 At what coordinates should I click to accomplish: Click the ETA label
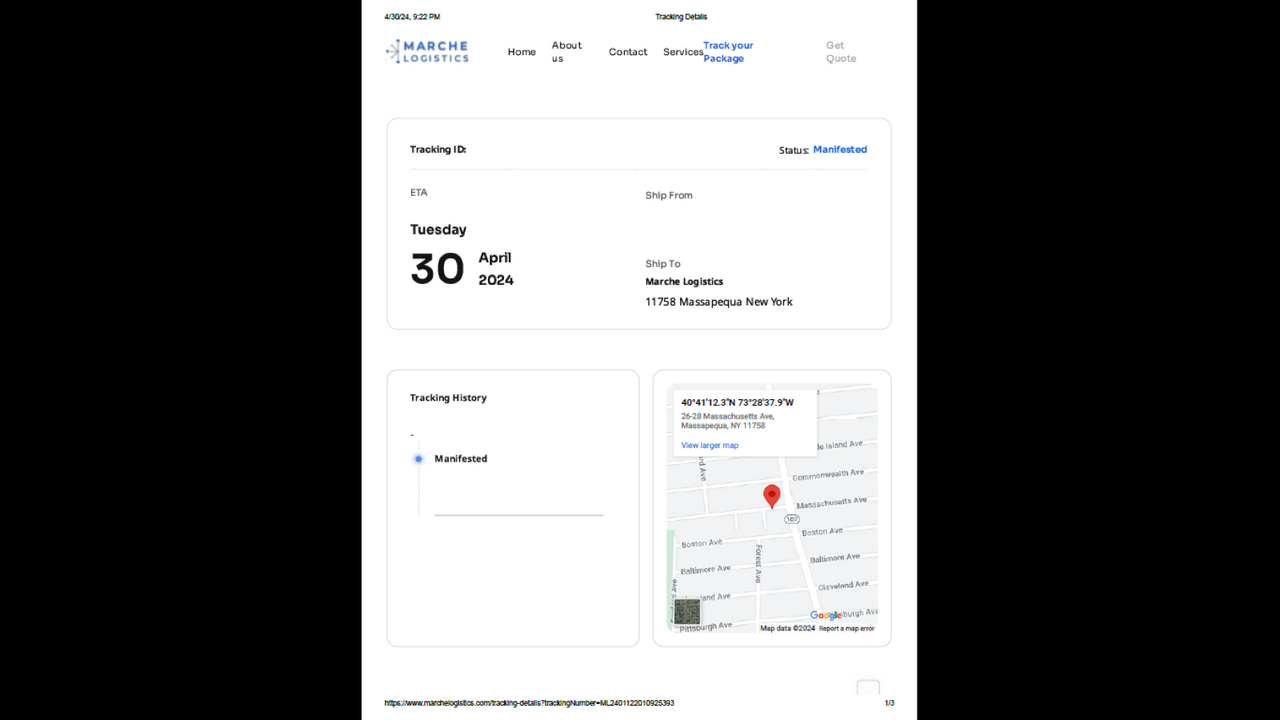coord(418,192)
